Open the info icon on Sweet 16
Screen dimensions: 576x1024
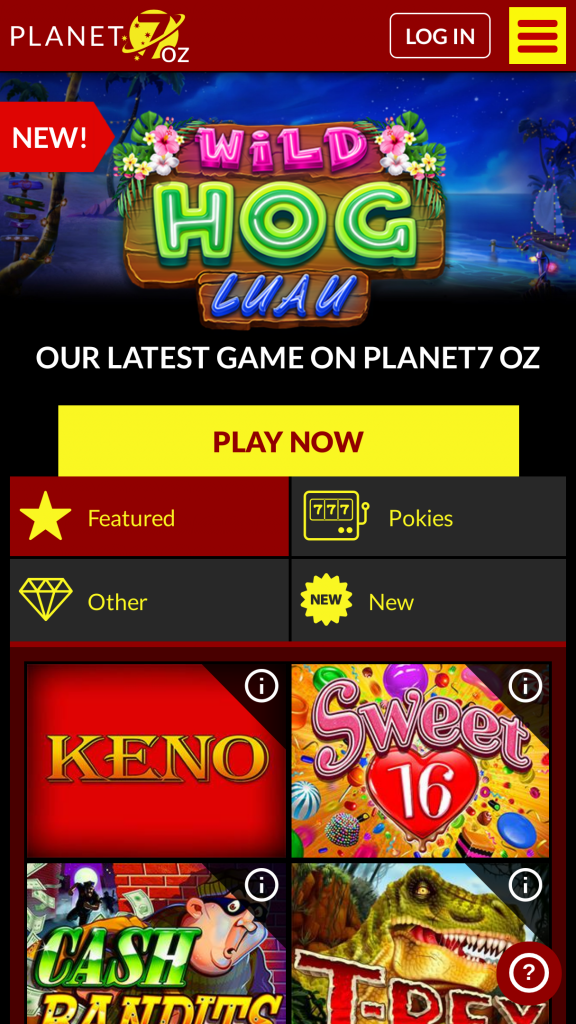[x=526, y=686]
